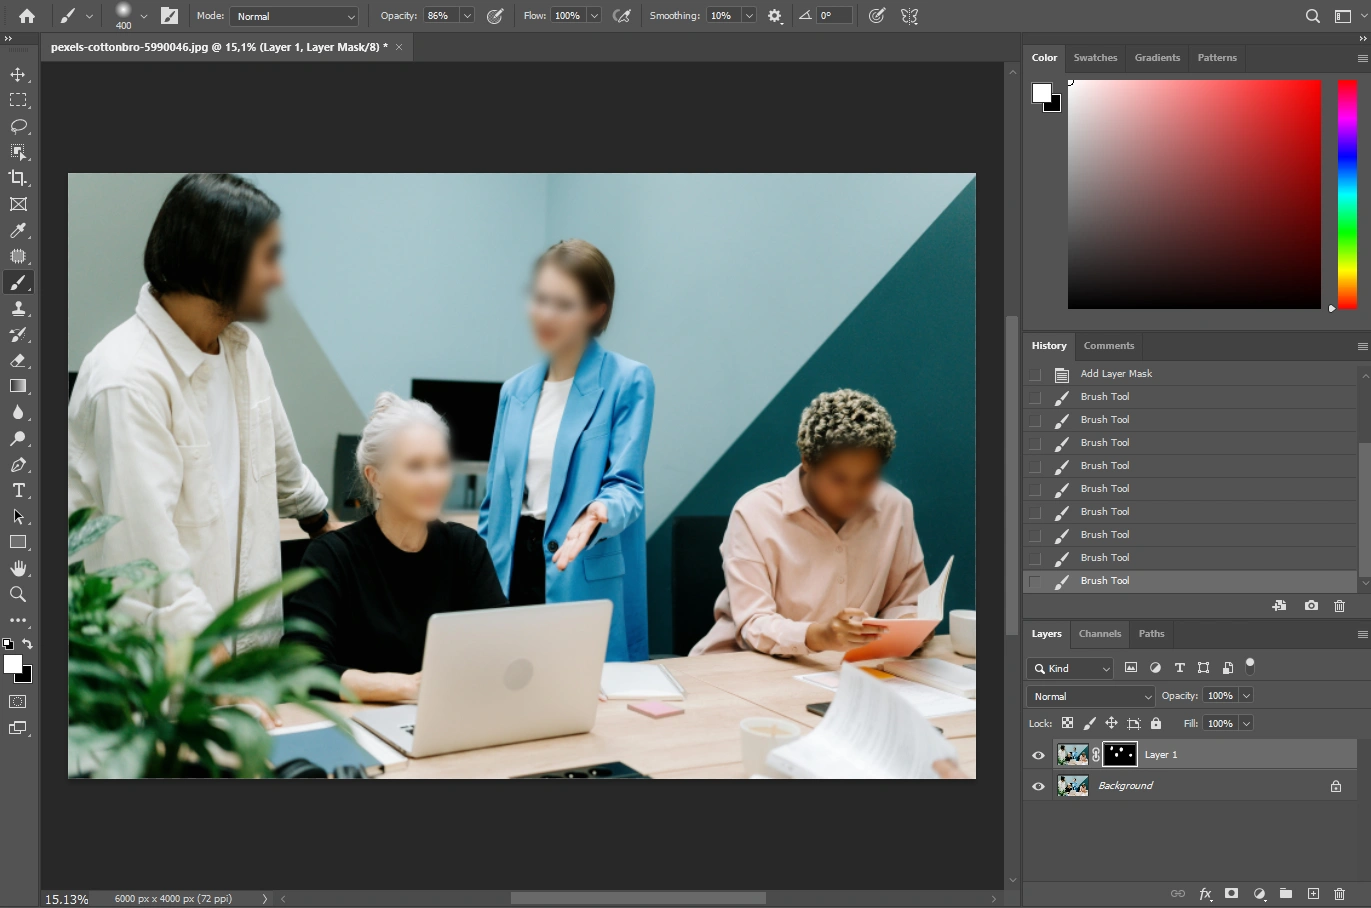Toggle Quick Mask mode
The width and height of the screenshot is (1371, 908).
18,702
